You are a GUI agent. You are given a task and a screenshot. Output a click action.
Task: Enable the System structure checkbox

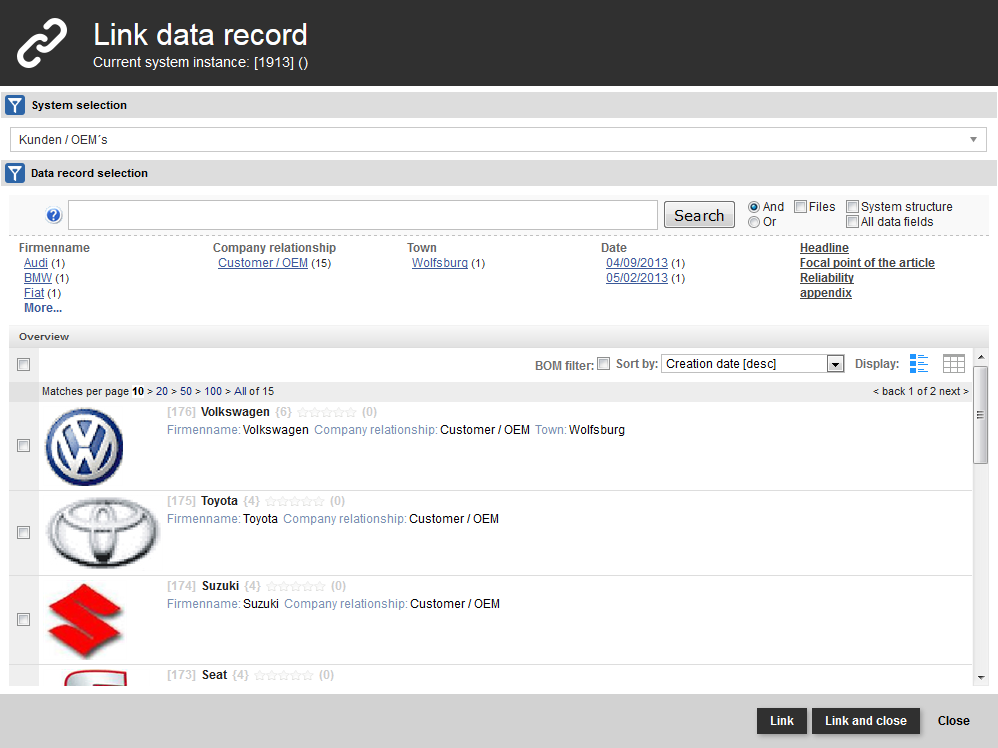[x=852, y=206]
